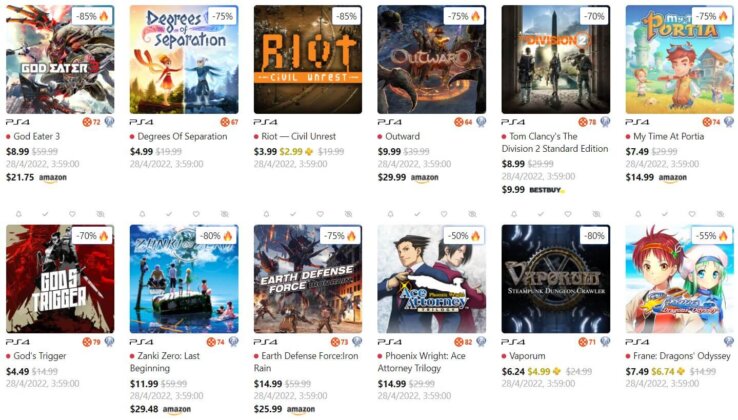Screen dimensions: 738x420
Task: Toggle the checkmark above Phoenix Wright
Action: 417,214
